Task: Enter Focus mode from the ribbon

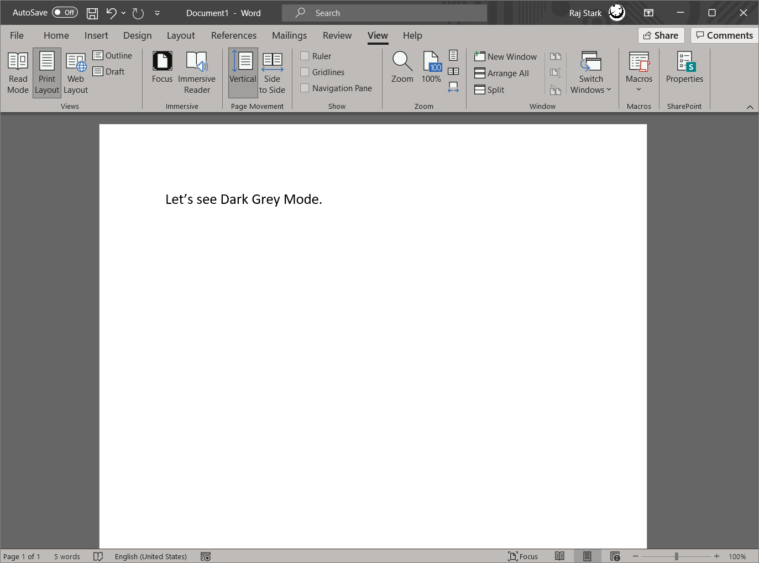Action: coord(162,68)
